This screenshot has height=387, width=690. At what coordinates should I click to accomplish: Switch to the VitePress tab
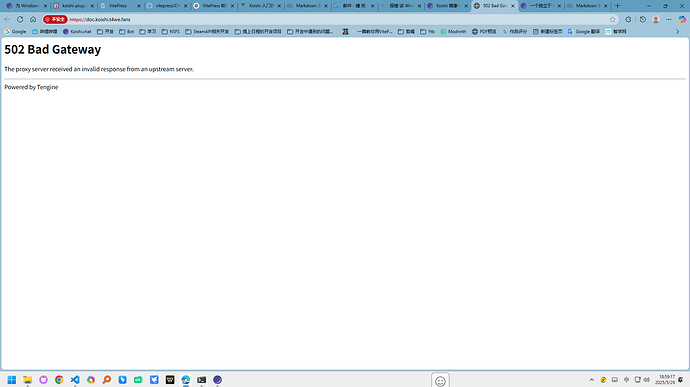click(117, 6)
